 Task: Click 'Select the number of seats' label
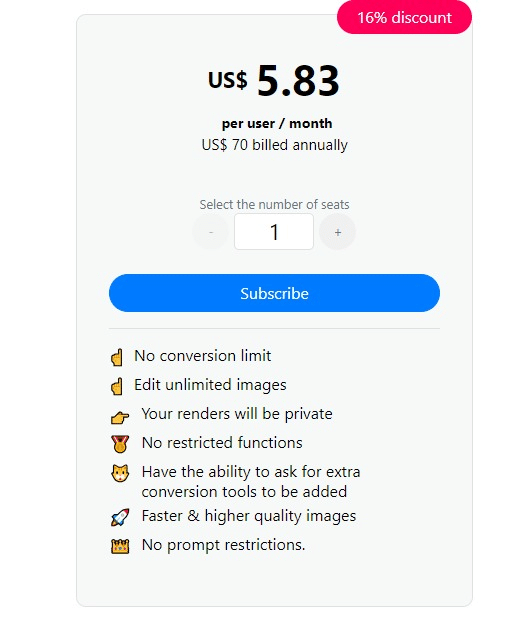pyautogui.click(x=274, y=204)
